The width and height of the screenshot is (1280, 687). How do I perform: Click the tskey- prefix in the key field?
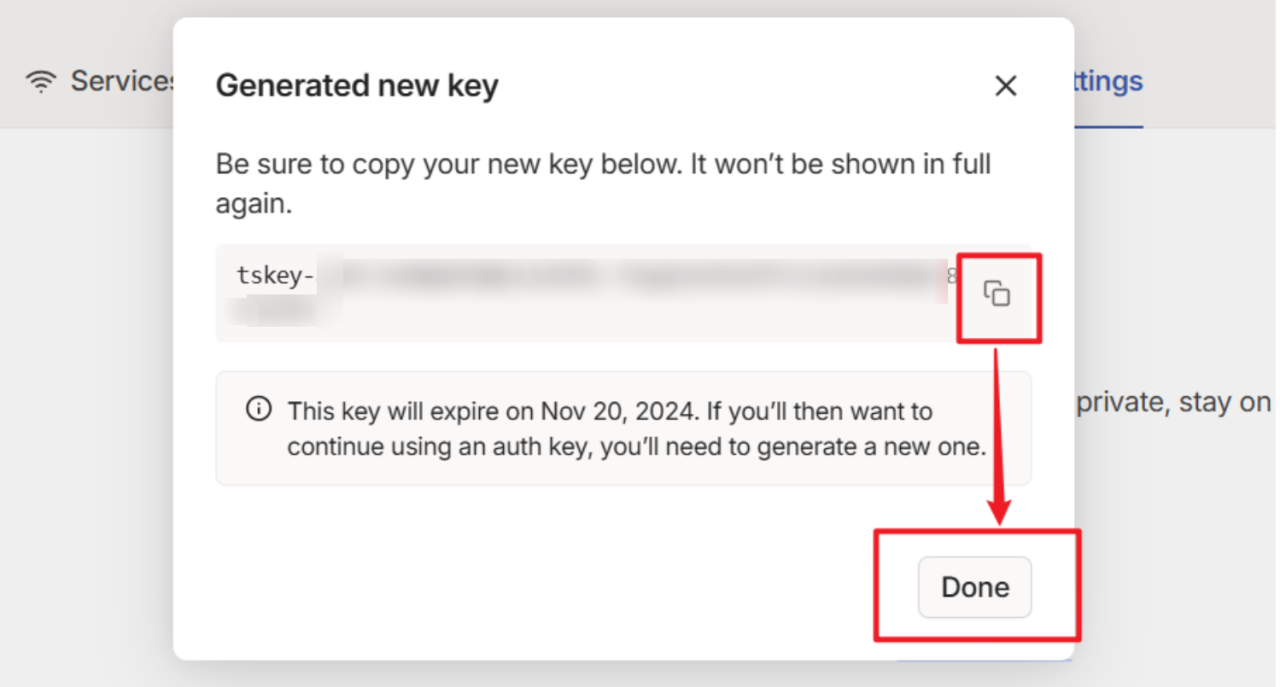[x=276, y=275]
